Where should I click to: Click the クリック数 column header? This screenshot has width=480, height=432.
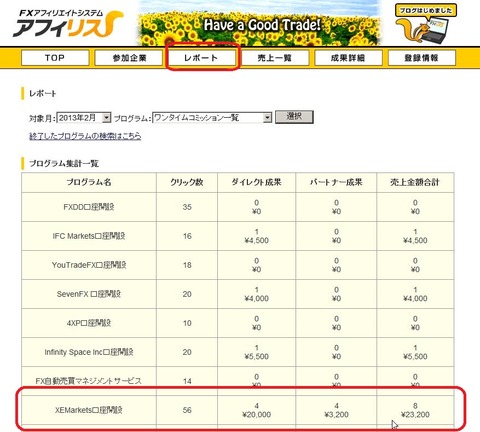coord(187,182)
